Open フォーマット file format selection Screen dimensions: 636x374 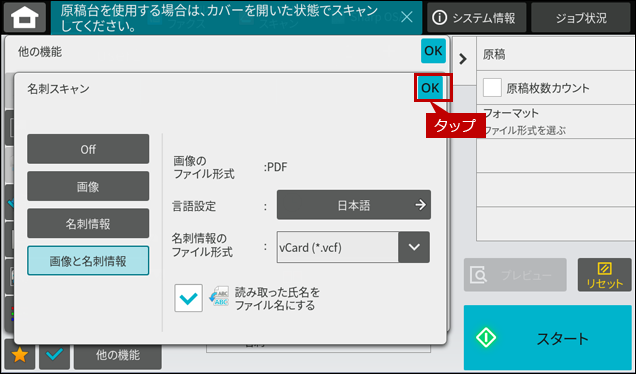(556, 121)
